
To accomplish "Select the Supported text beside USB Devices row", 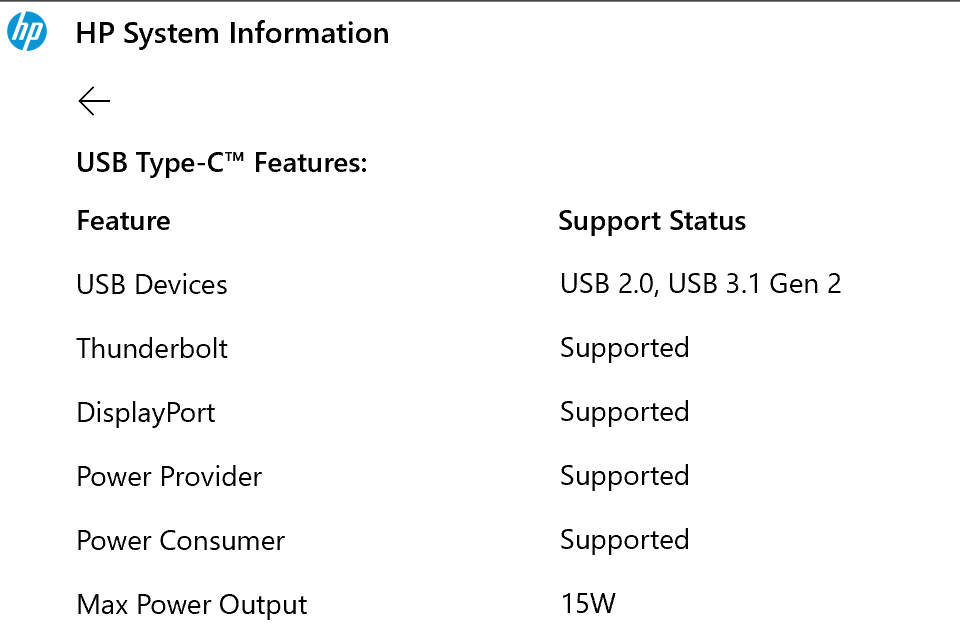I will tap(700, 284).
